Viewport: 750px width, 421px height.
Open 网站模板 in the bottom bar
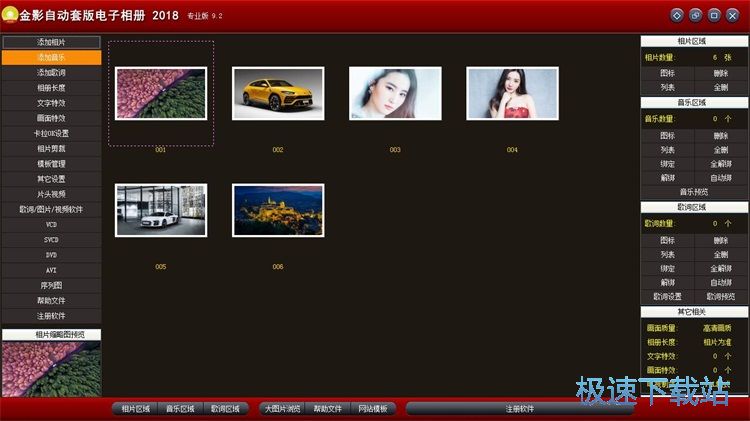[373, 409]
